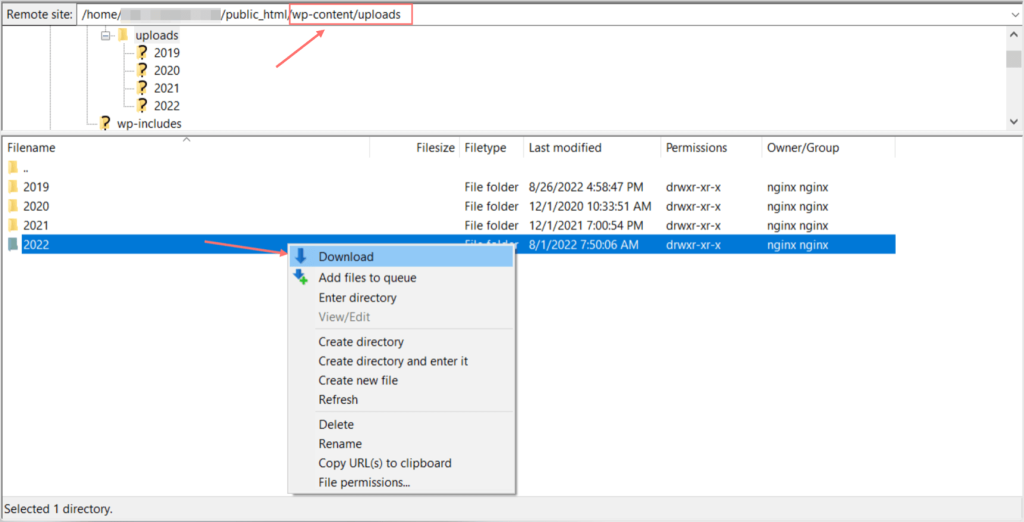Screen dimensions: 1024x522
Task: Click question-mark icon beside tree 2019
Action: (x=142, y=53)
